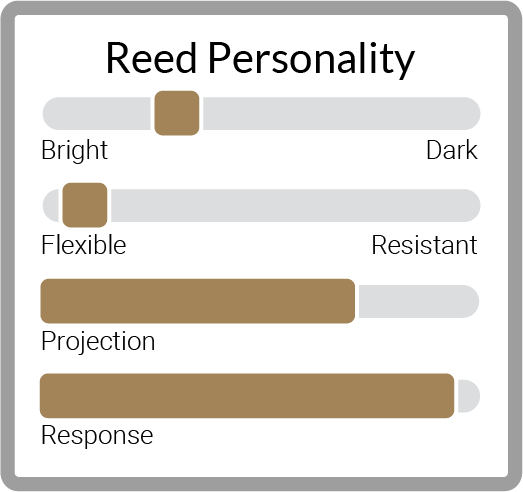Click the middle of the Flexible/Resistant slider track
Image resolution: width=523 pixels, height=492 pixels.
click(x=262, y=205)
